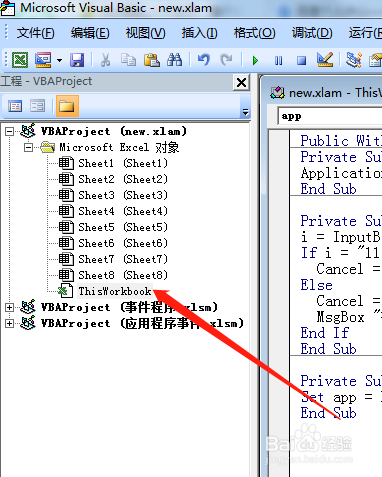Expand VBAProject (应用程序事件.xlsm) node

coord(9,323)
